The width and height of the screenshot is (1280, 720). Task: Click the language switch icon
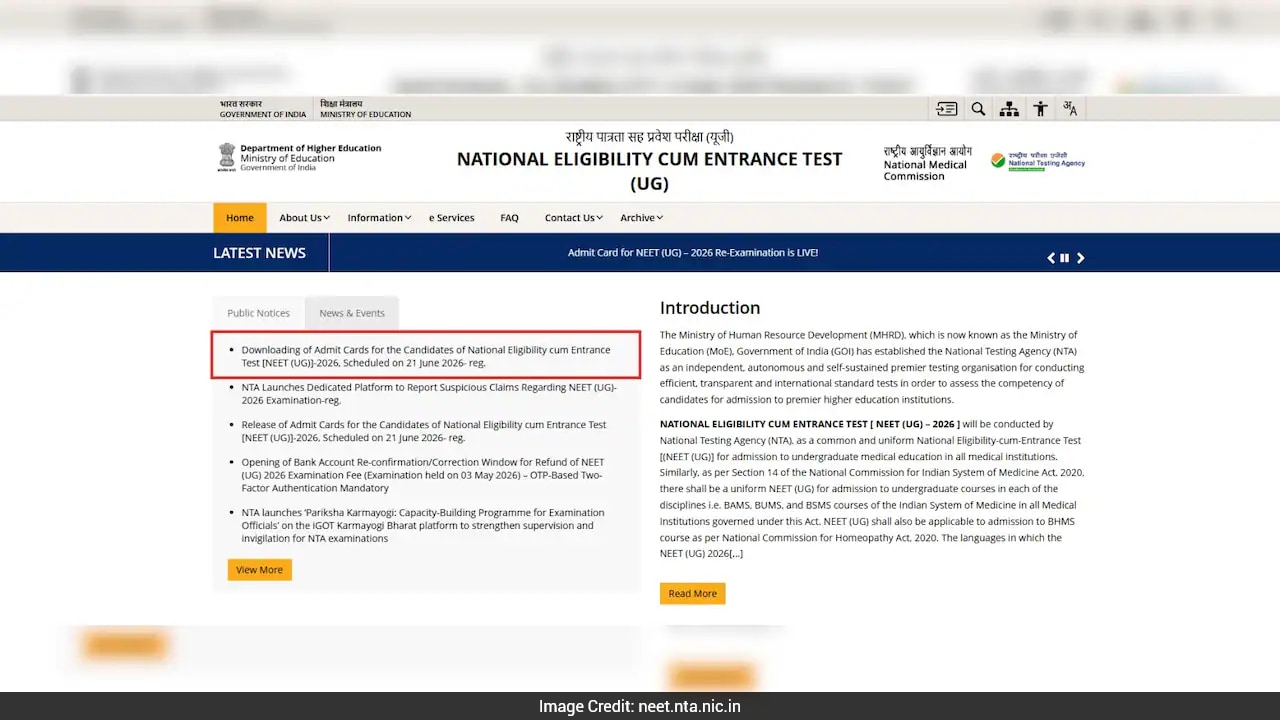pos(1070,109)
